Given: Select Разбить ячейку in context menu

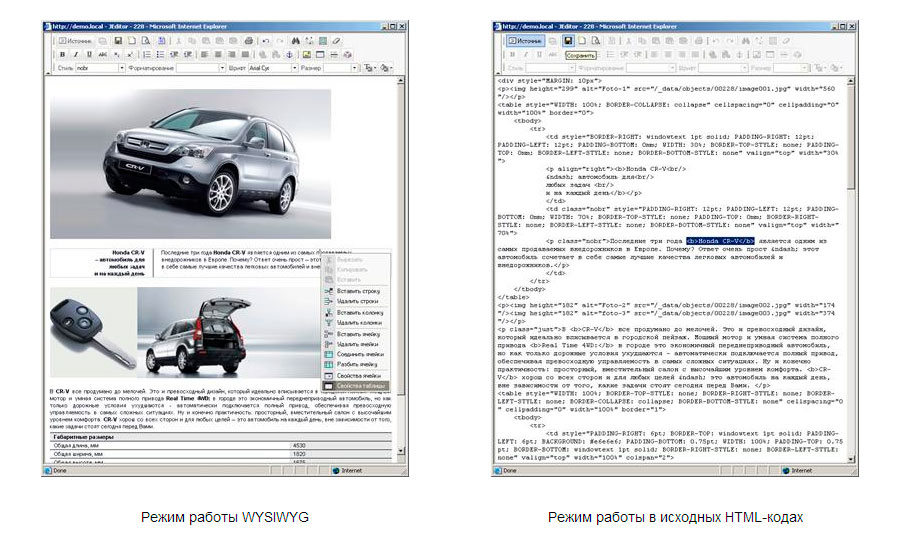Looking at the screenshot, I should (356, 365).
